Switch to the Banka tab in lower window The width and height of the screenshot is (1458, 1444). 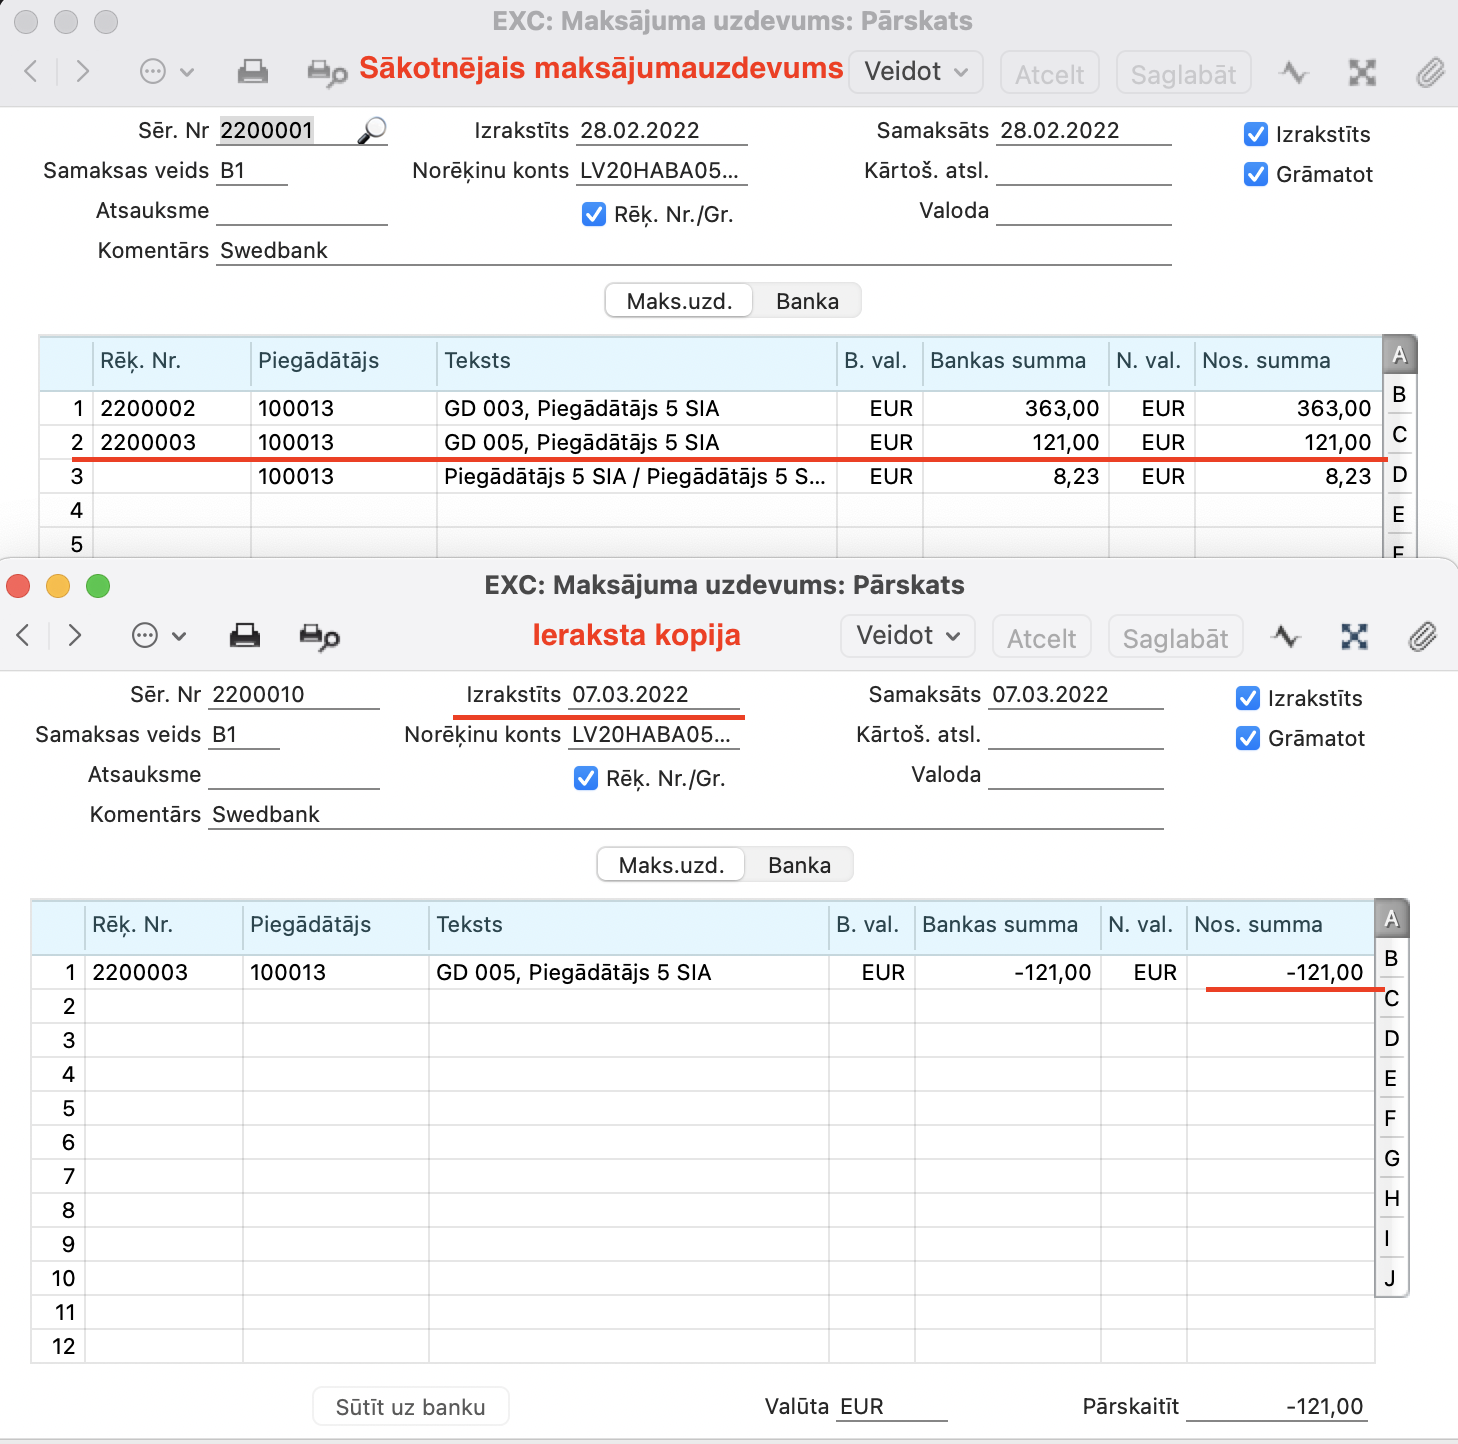799,865
